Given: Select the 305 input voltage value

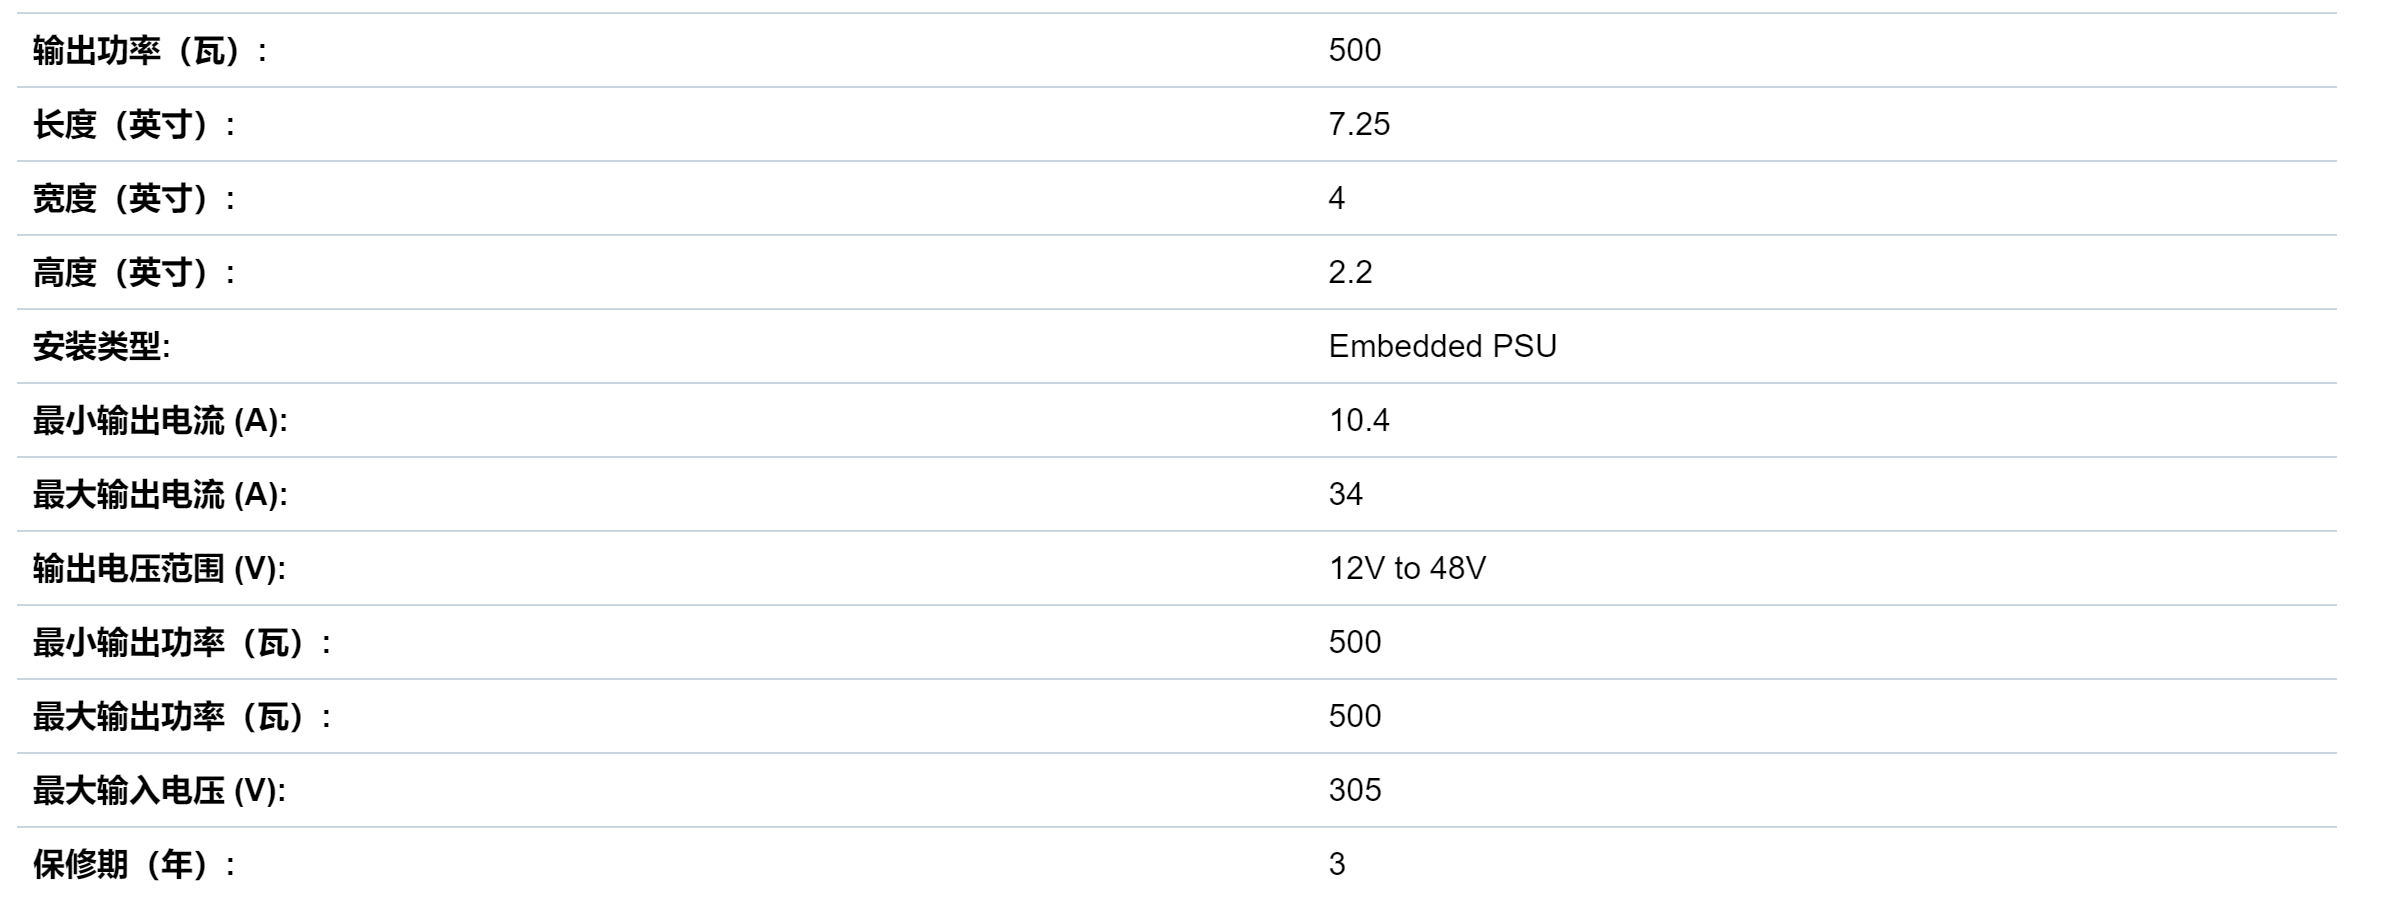Looking at the screenshot, I should [1354, 790].
